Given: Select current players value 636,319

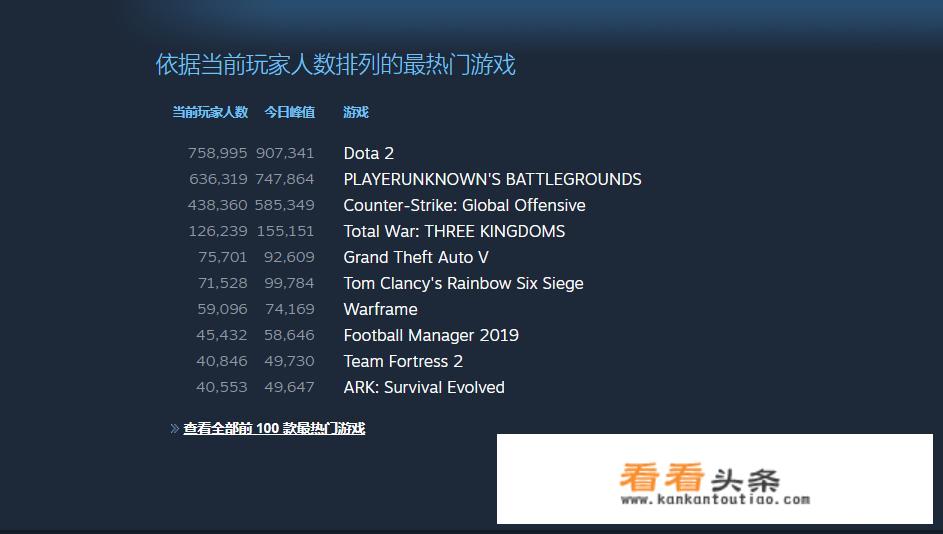Looking at the screenshot, I should pos(218,179).
